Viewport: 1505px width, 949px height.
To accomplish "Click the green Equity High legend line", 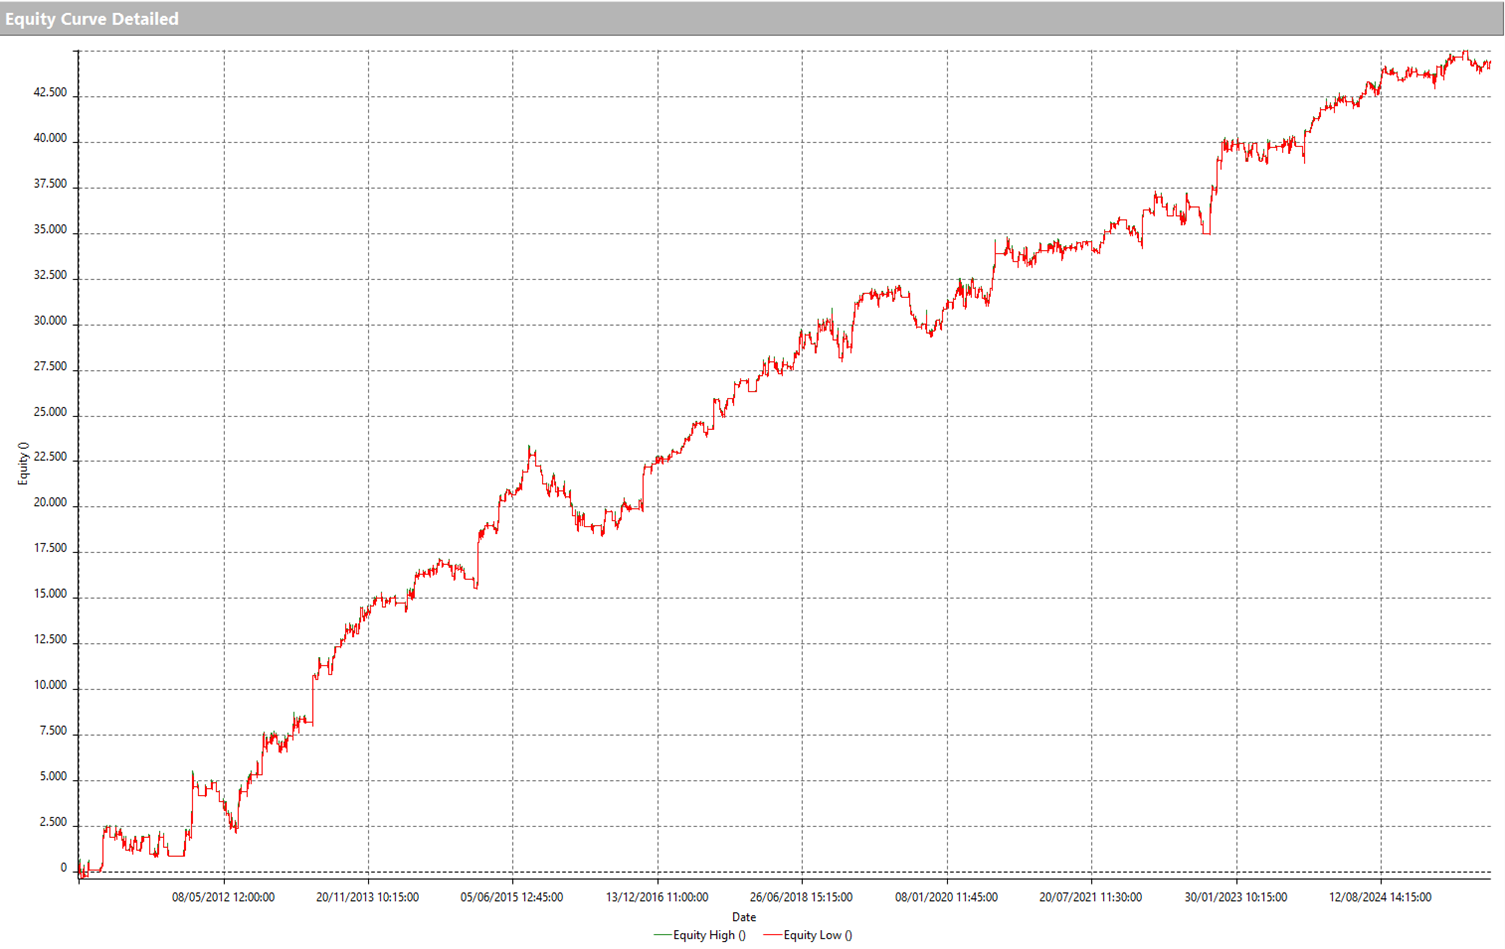I will [x=662, y=935].
